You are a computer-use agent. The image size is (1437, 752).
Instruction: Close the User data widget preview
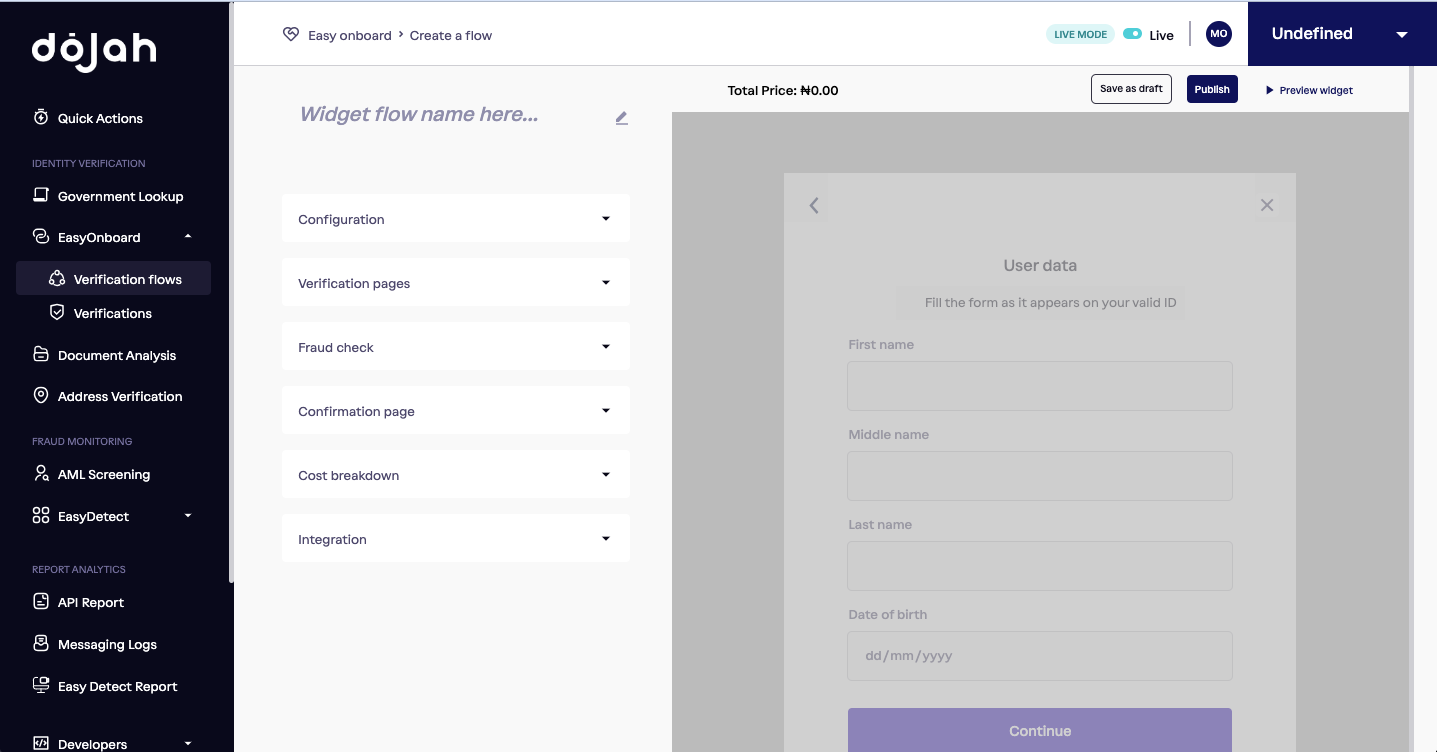point(1267,205)
